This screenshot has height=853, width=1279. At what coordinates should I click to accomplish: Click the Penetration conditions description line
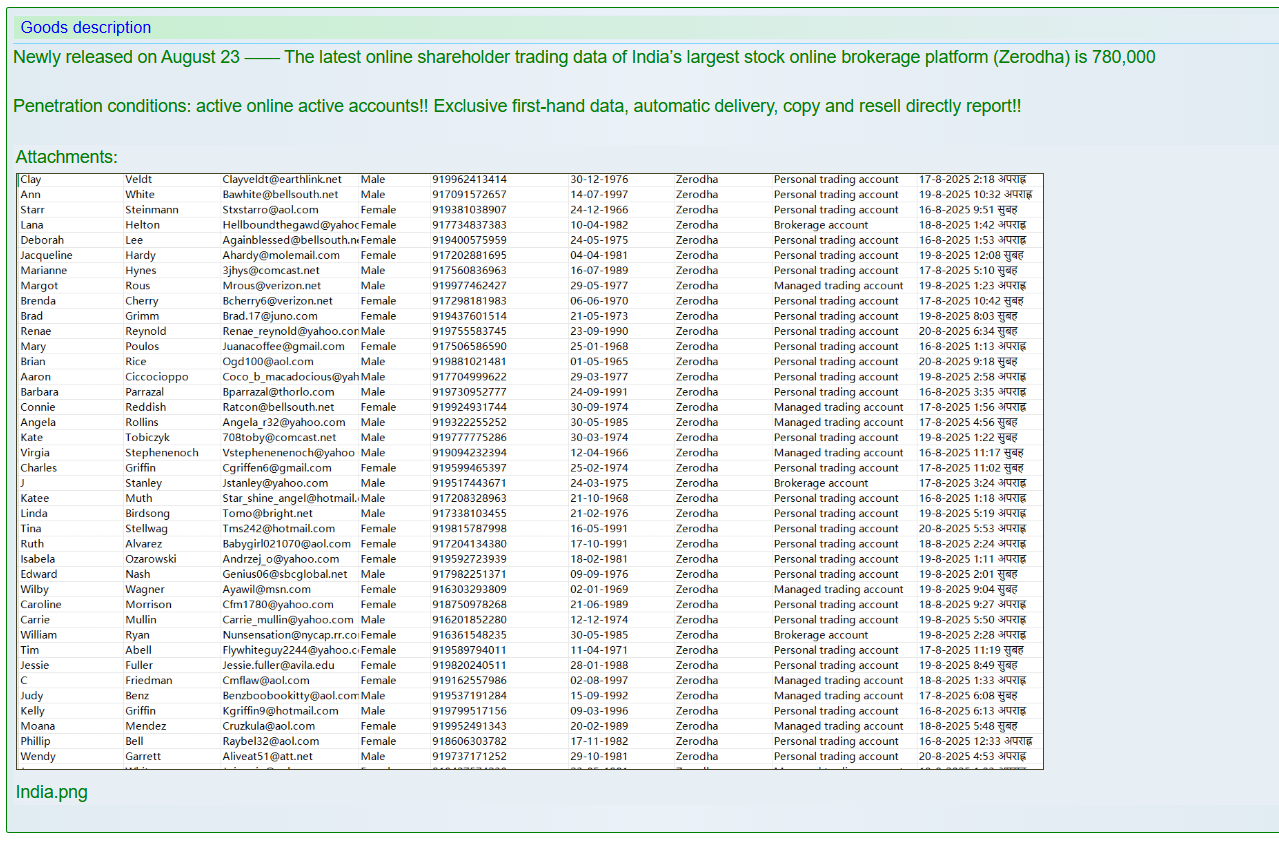516,105
